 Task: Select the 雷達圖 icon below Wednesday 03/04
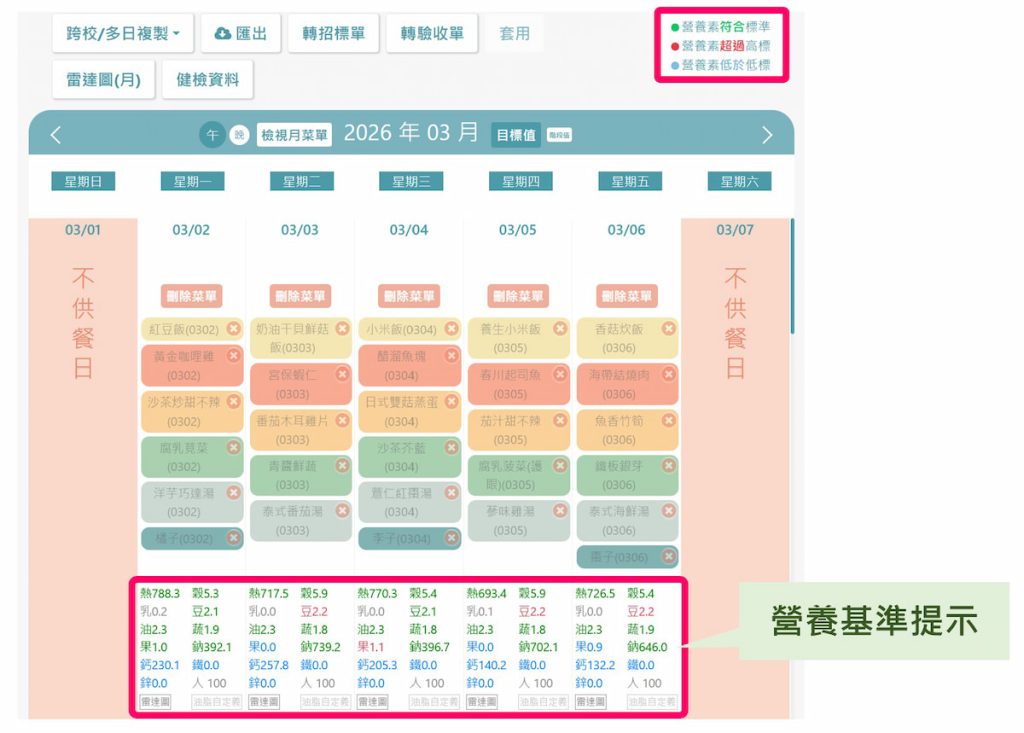click(x=374, y=701)
